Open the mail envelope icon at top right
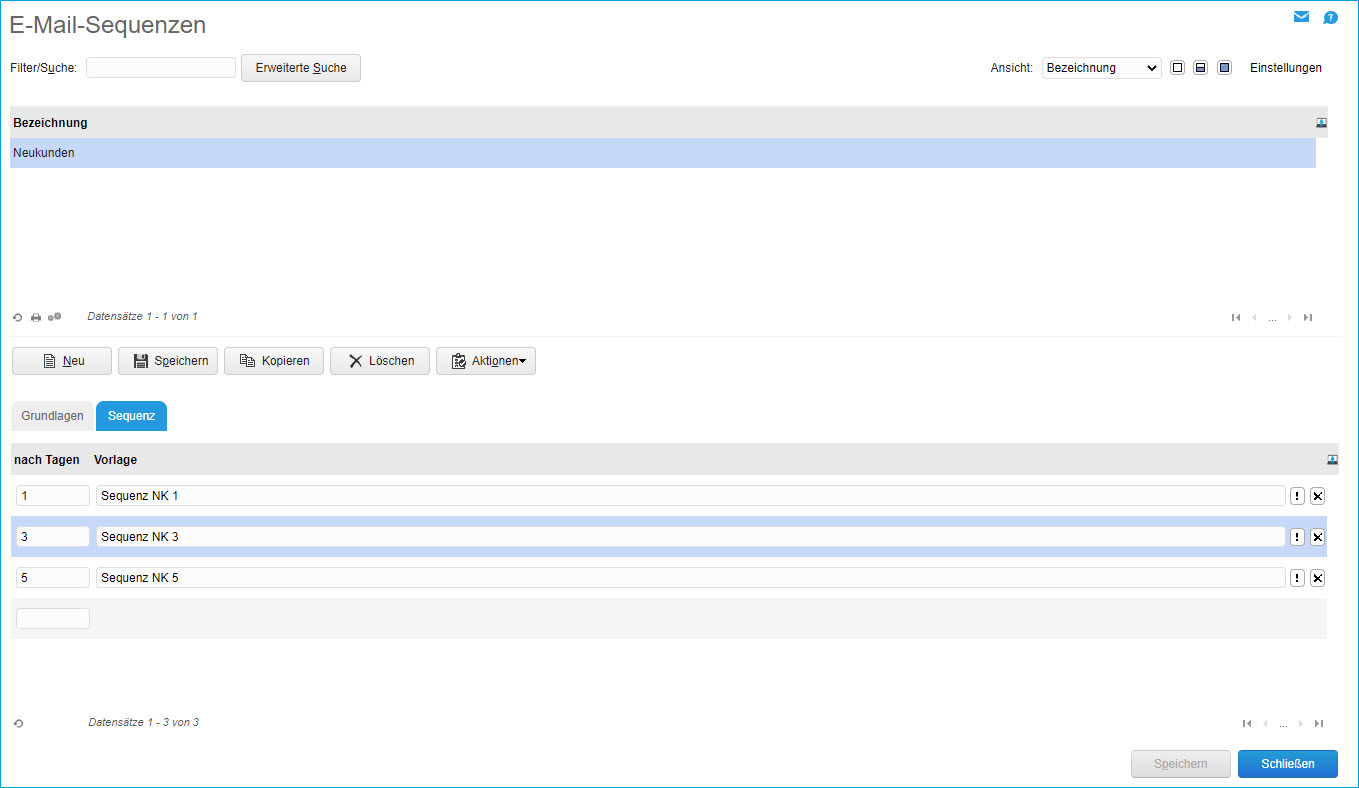 pyautogui.click(x=1301, y=17)
